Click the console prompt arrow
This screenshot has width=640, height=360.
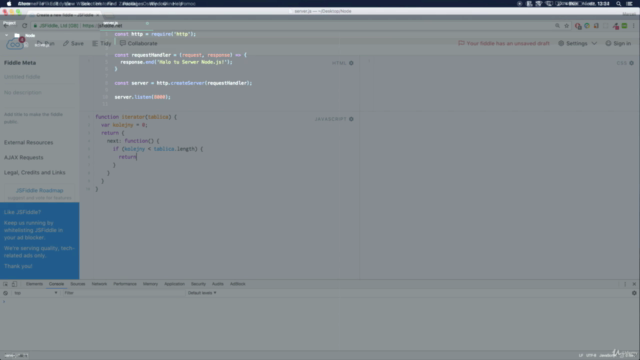click(4, 302)
